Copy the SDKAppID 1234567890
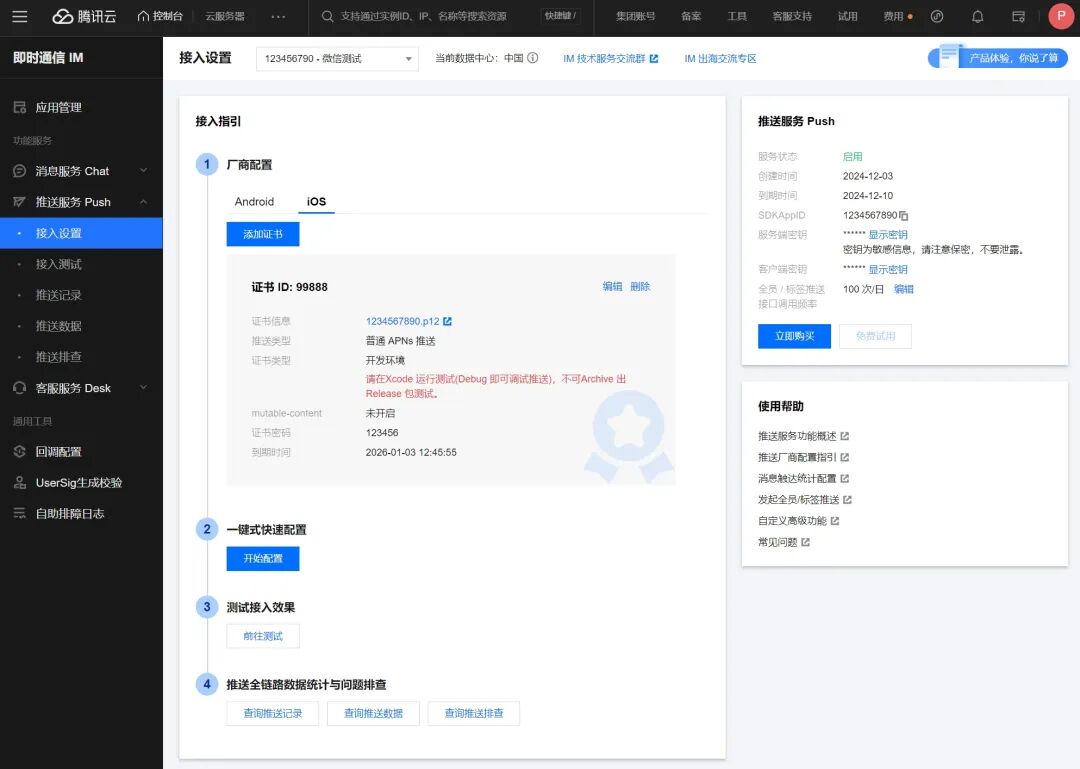Viewport: 1080px width, 769px height. coord(904,216)
